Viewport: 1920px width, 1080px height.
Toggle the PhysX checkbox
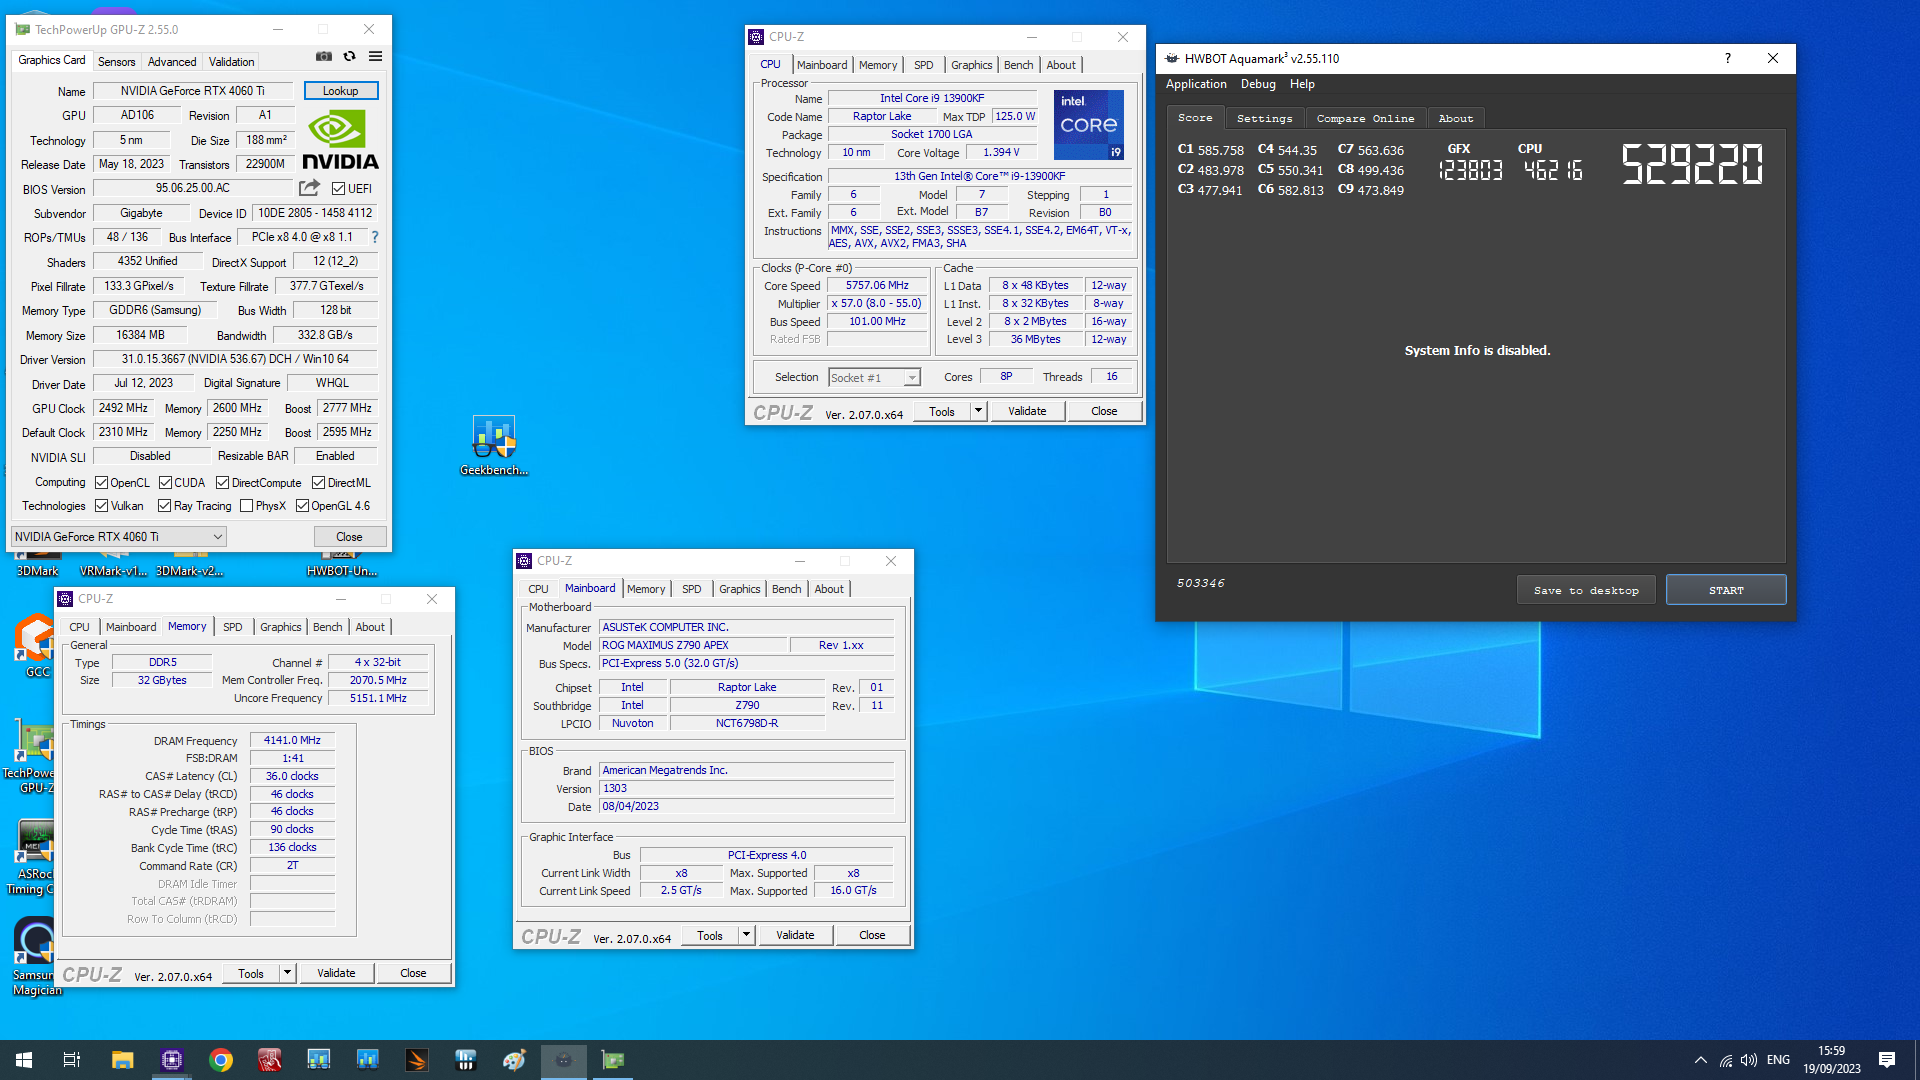pos(246,506)
